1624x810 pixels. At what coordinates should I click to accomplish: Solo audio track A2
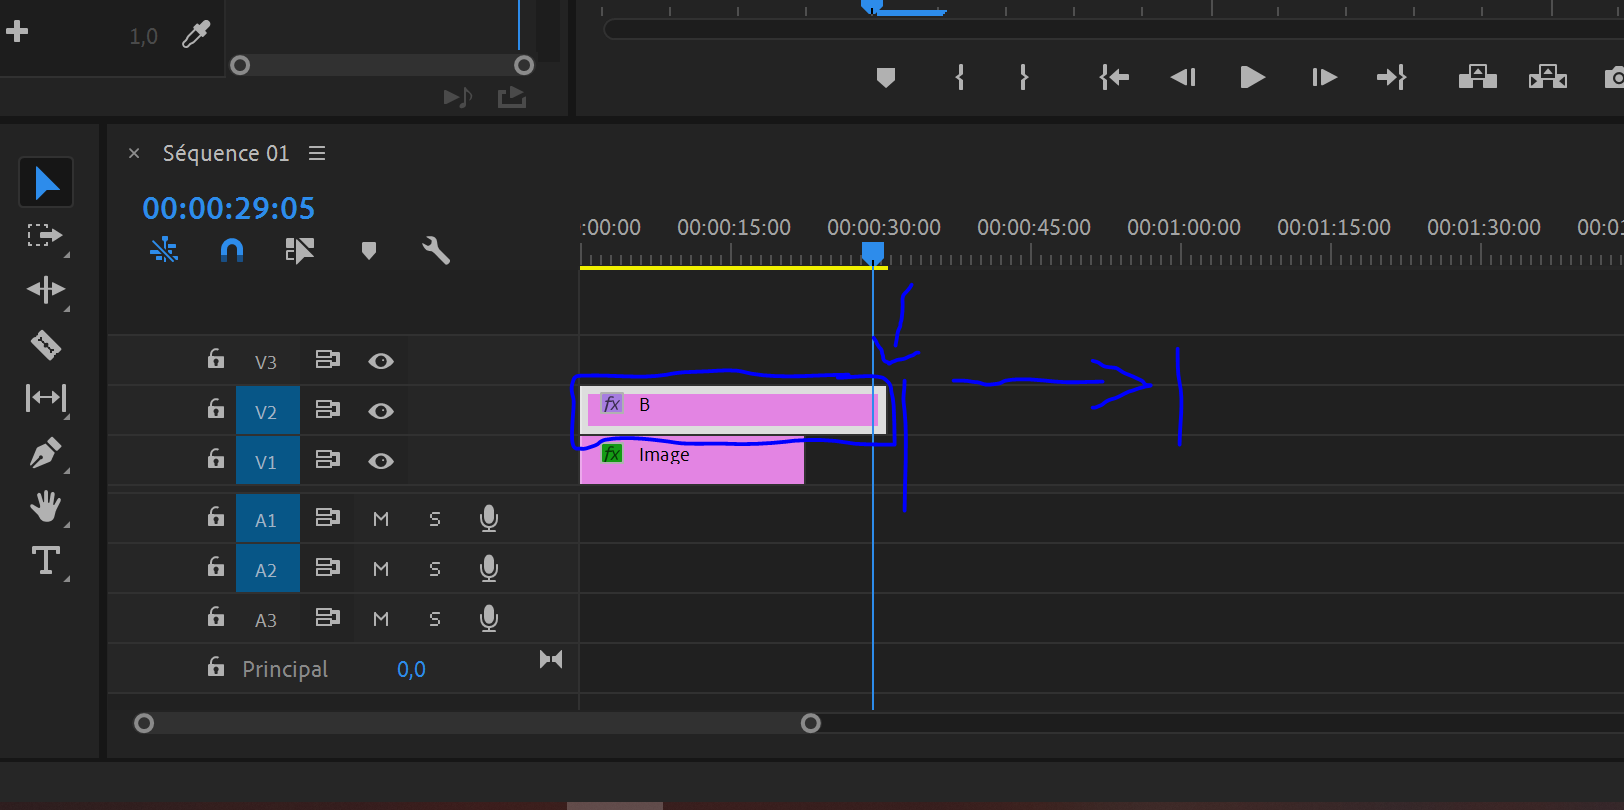pyautogui.click(x=435, y=569)
